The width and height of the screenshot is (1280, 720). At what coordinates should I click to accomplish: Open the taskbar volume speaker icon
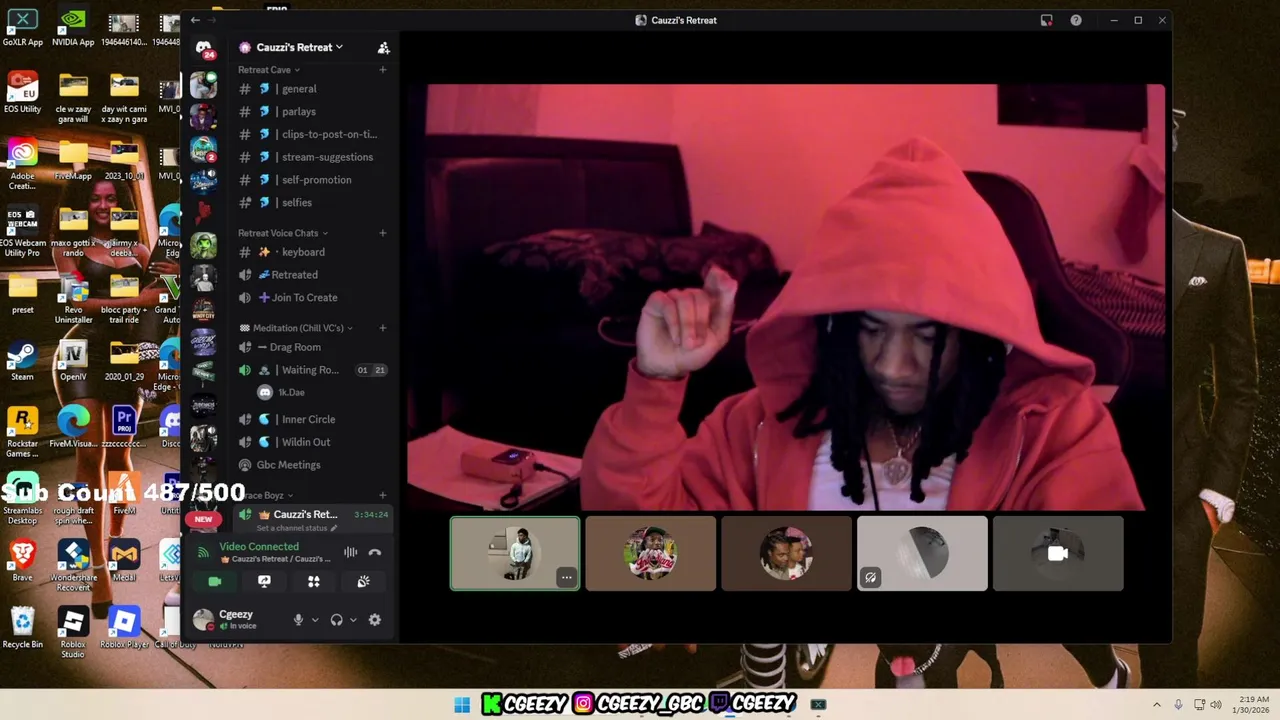pos(1216,705)
